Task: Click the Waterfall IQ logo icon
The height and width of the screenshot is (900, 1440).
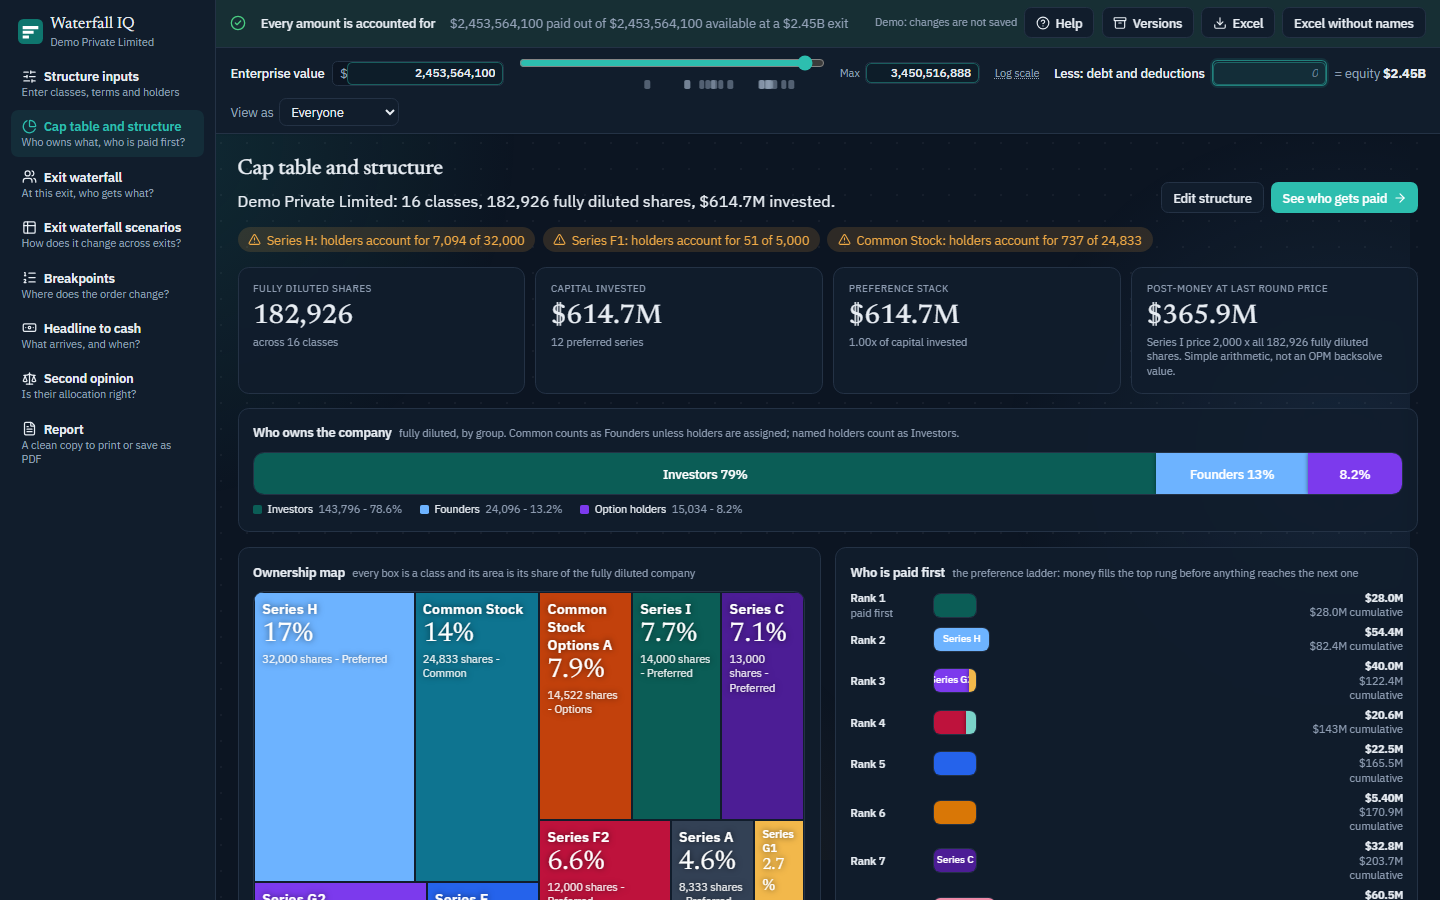Action: 30,31
